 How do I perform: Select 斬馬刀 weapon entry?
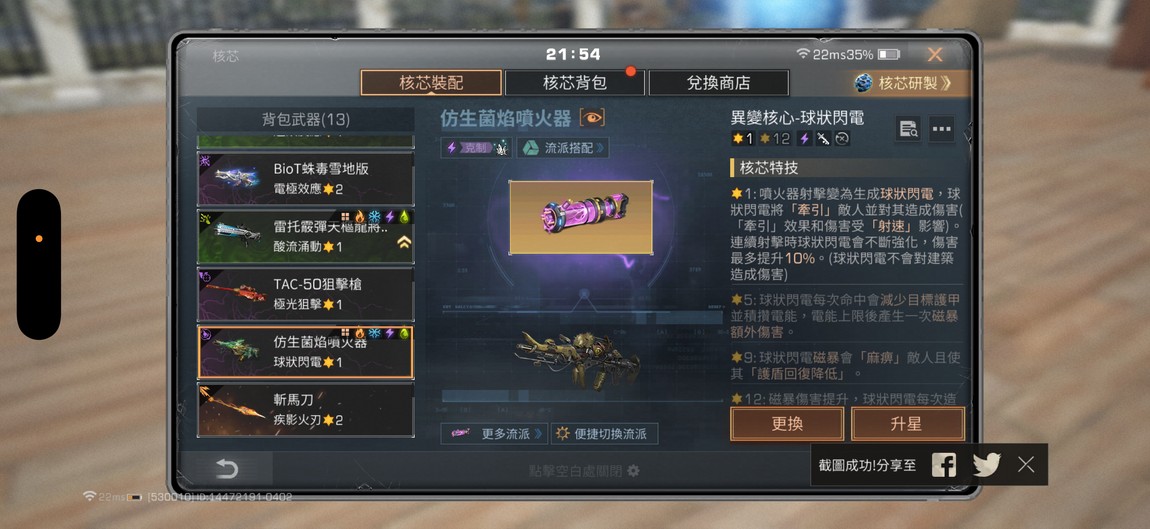pos(306,410)
